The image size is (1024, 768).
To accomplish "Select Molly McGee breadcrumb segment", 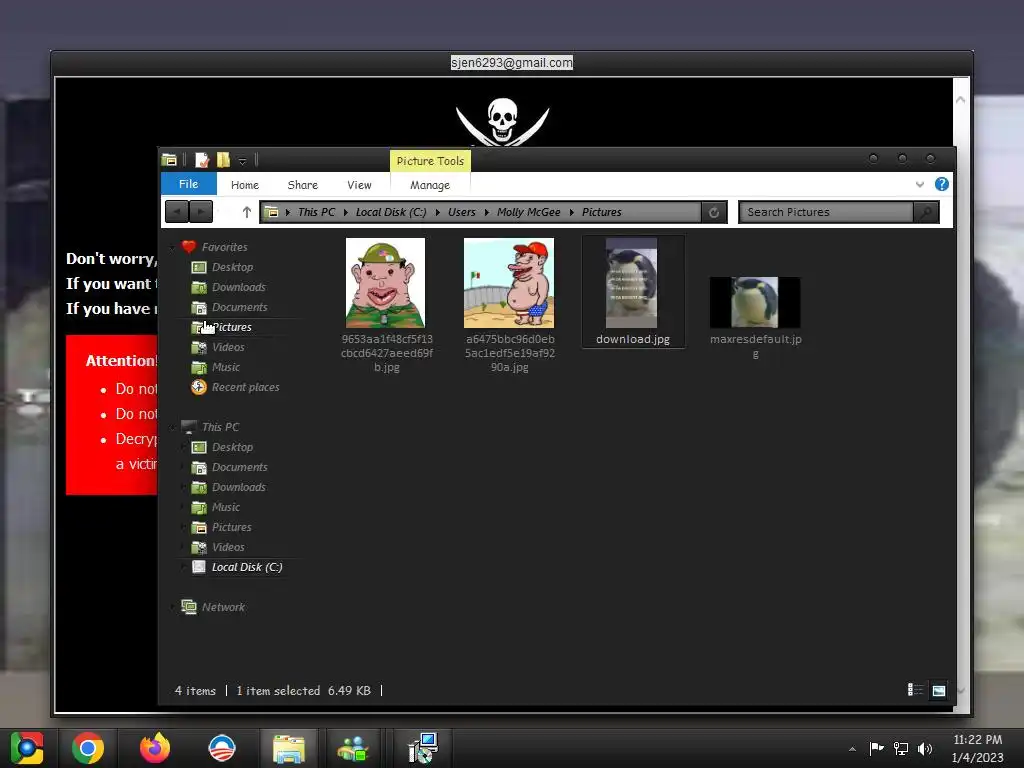I will click(528, 212).
